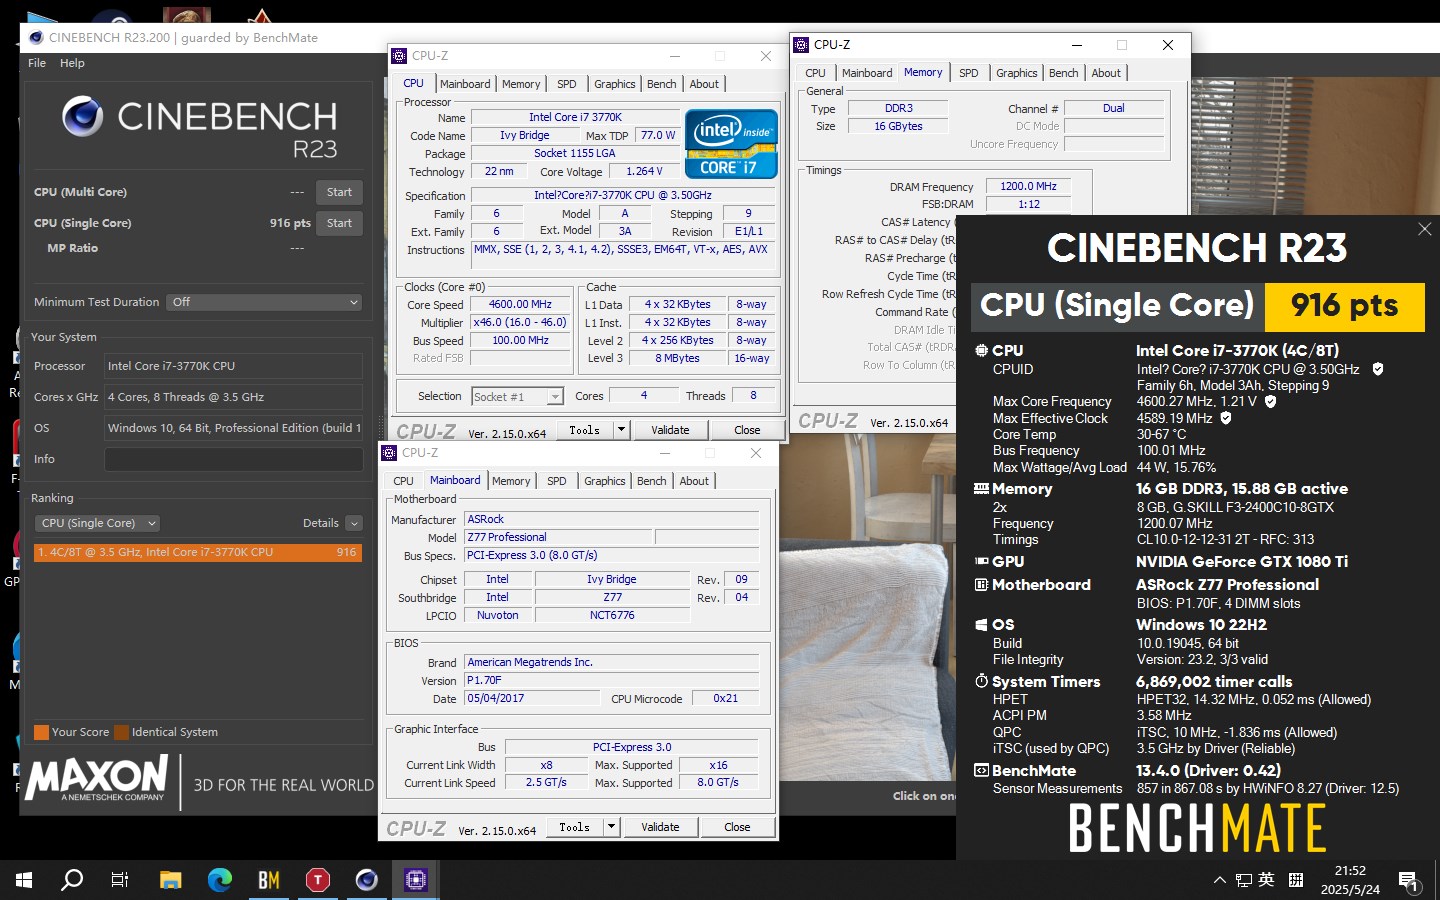Open Task View in taskbar
Image resolution: width=1440 pixels, height=900 pixels.
[120, 880]
